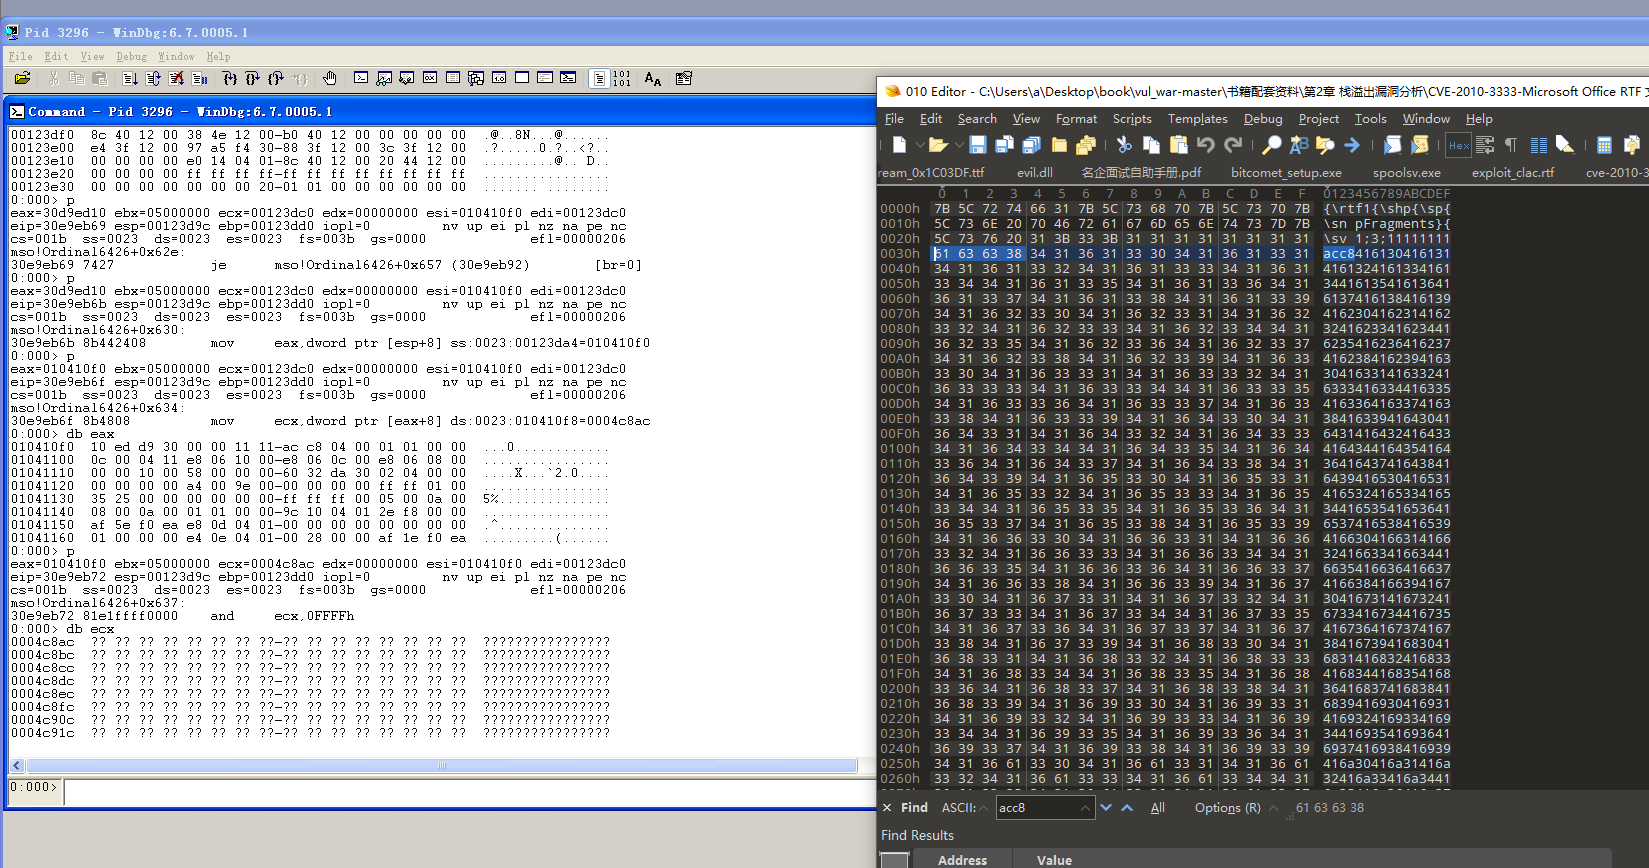Click the column view icon in 010 Editor
Screen dimensions: 1649x868
tap(1538, 145)
